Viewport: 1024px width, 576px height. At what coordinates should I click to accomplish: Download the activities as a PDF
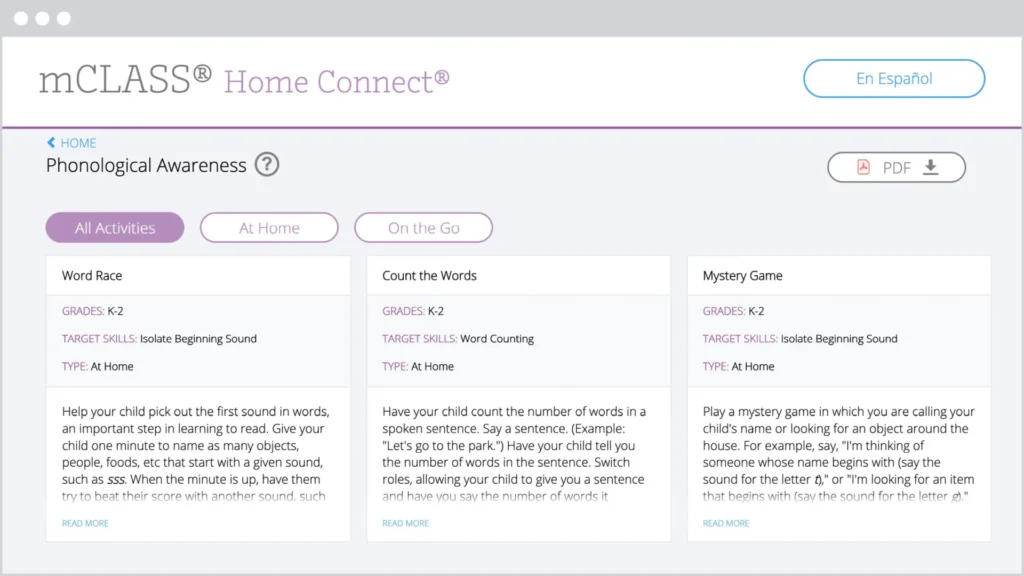click(895, 167)
